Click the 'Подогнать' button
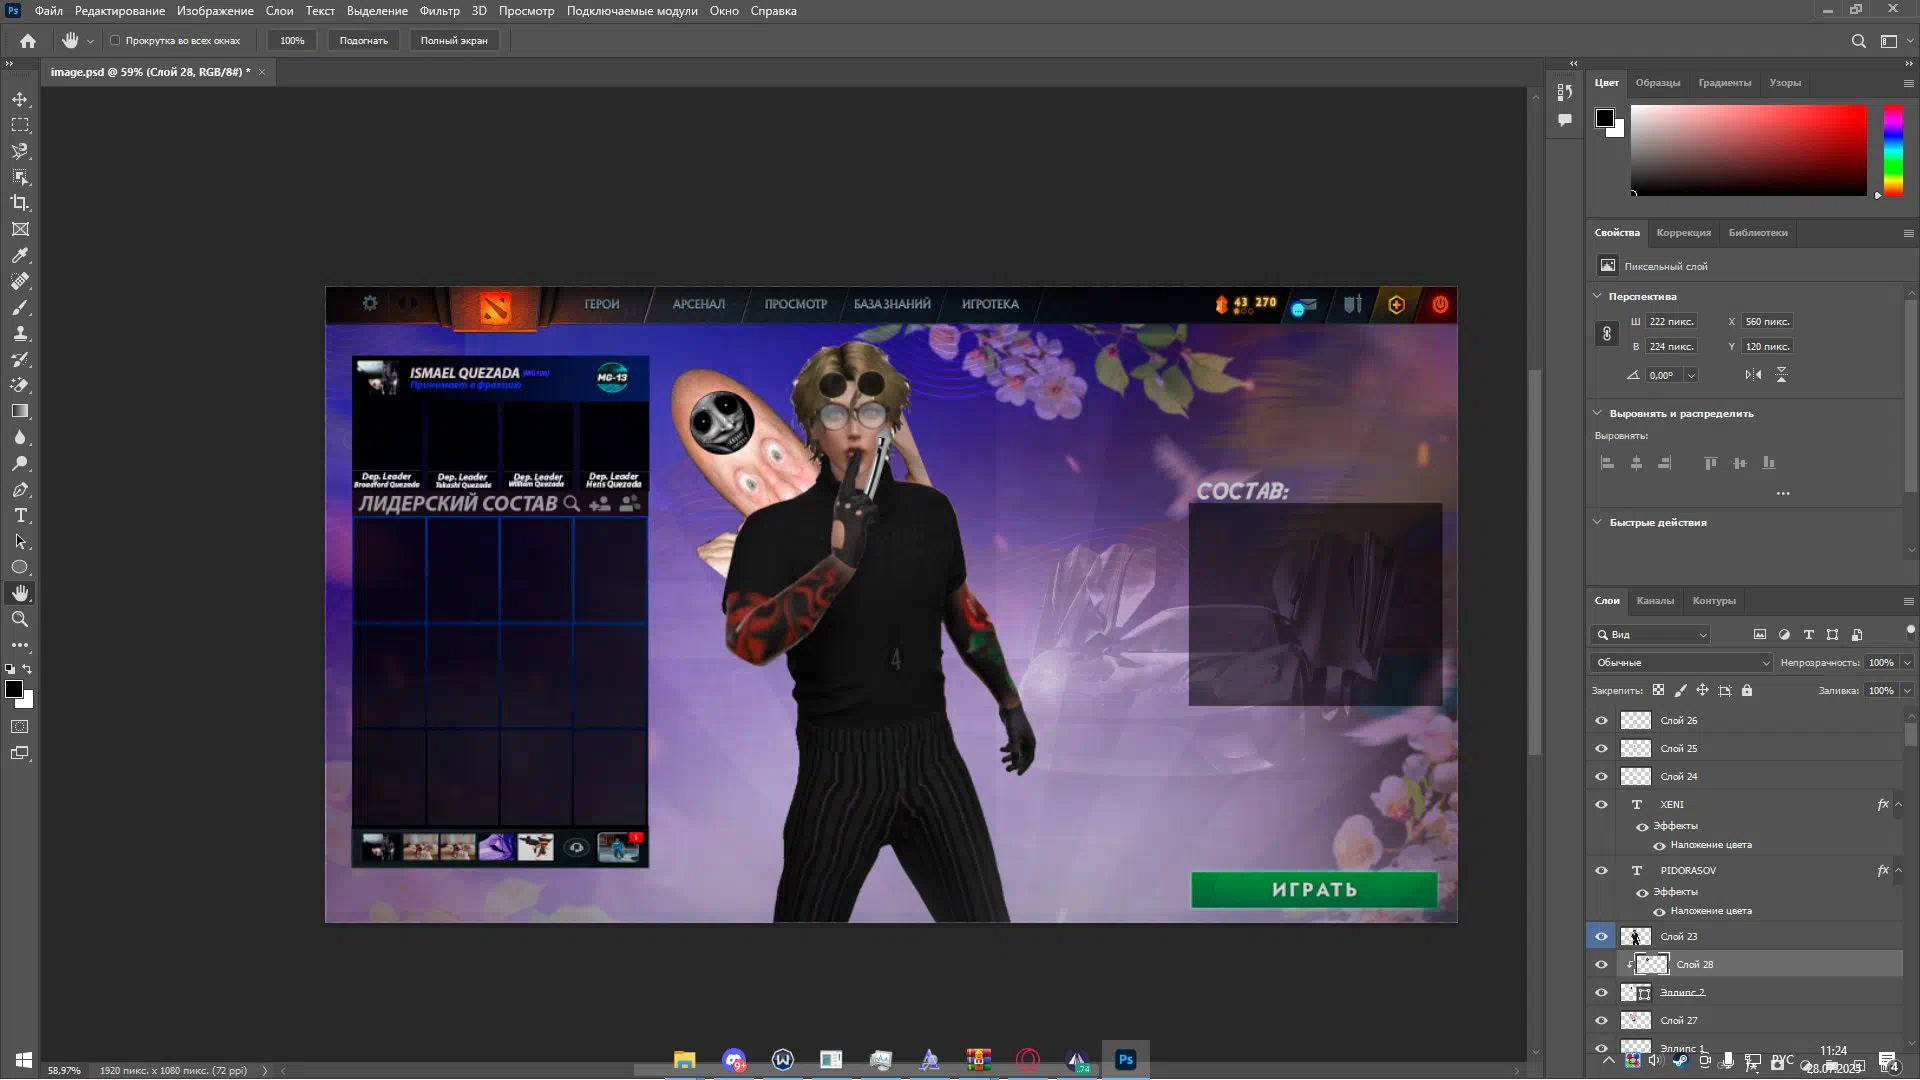Viewport: 1920px width, 1080px height. pyautogui.click(x=363, y=41)
